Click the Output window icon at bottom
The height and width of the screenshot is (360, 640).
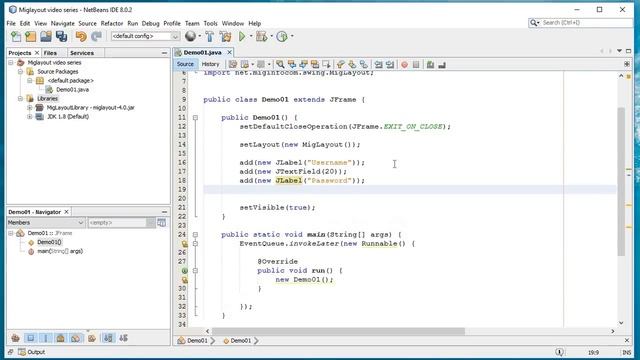click(22, 352)
